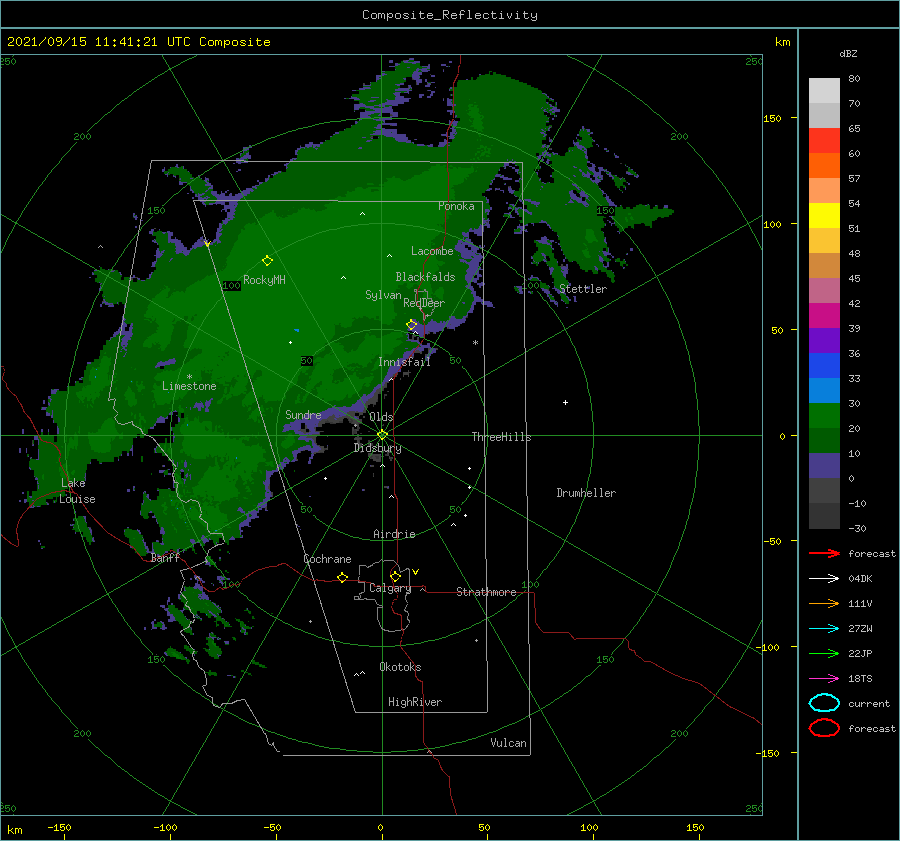The height and width of the screenshot is (841, 900).
Task: Click the Banff label on map
Action: pos(165,557)
